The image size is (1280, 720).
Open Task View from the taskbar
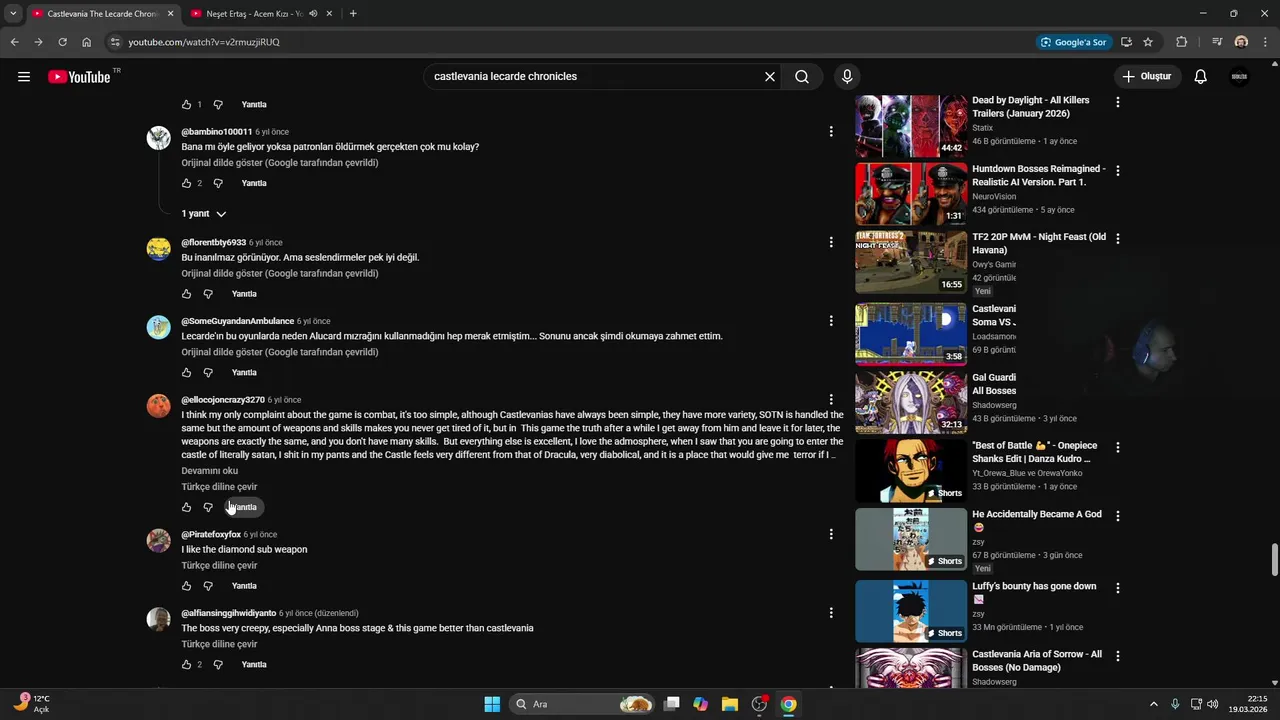click(672, 704)
